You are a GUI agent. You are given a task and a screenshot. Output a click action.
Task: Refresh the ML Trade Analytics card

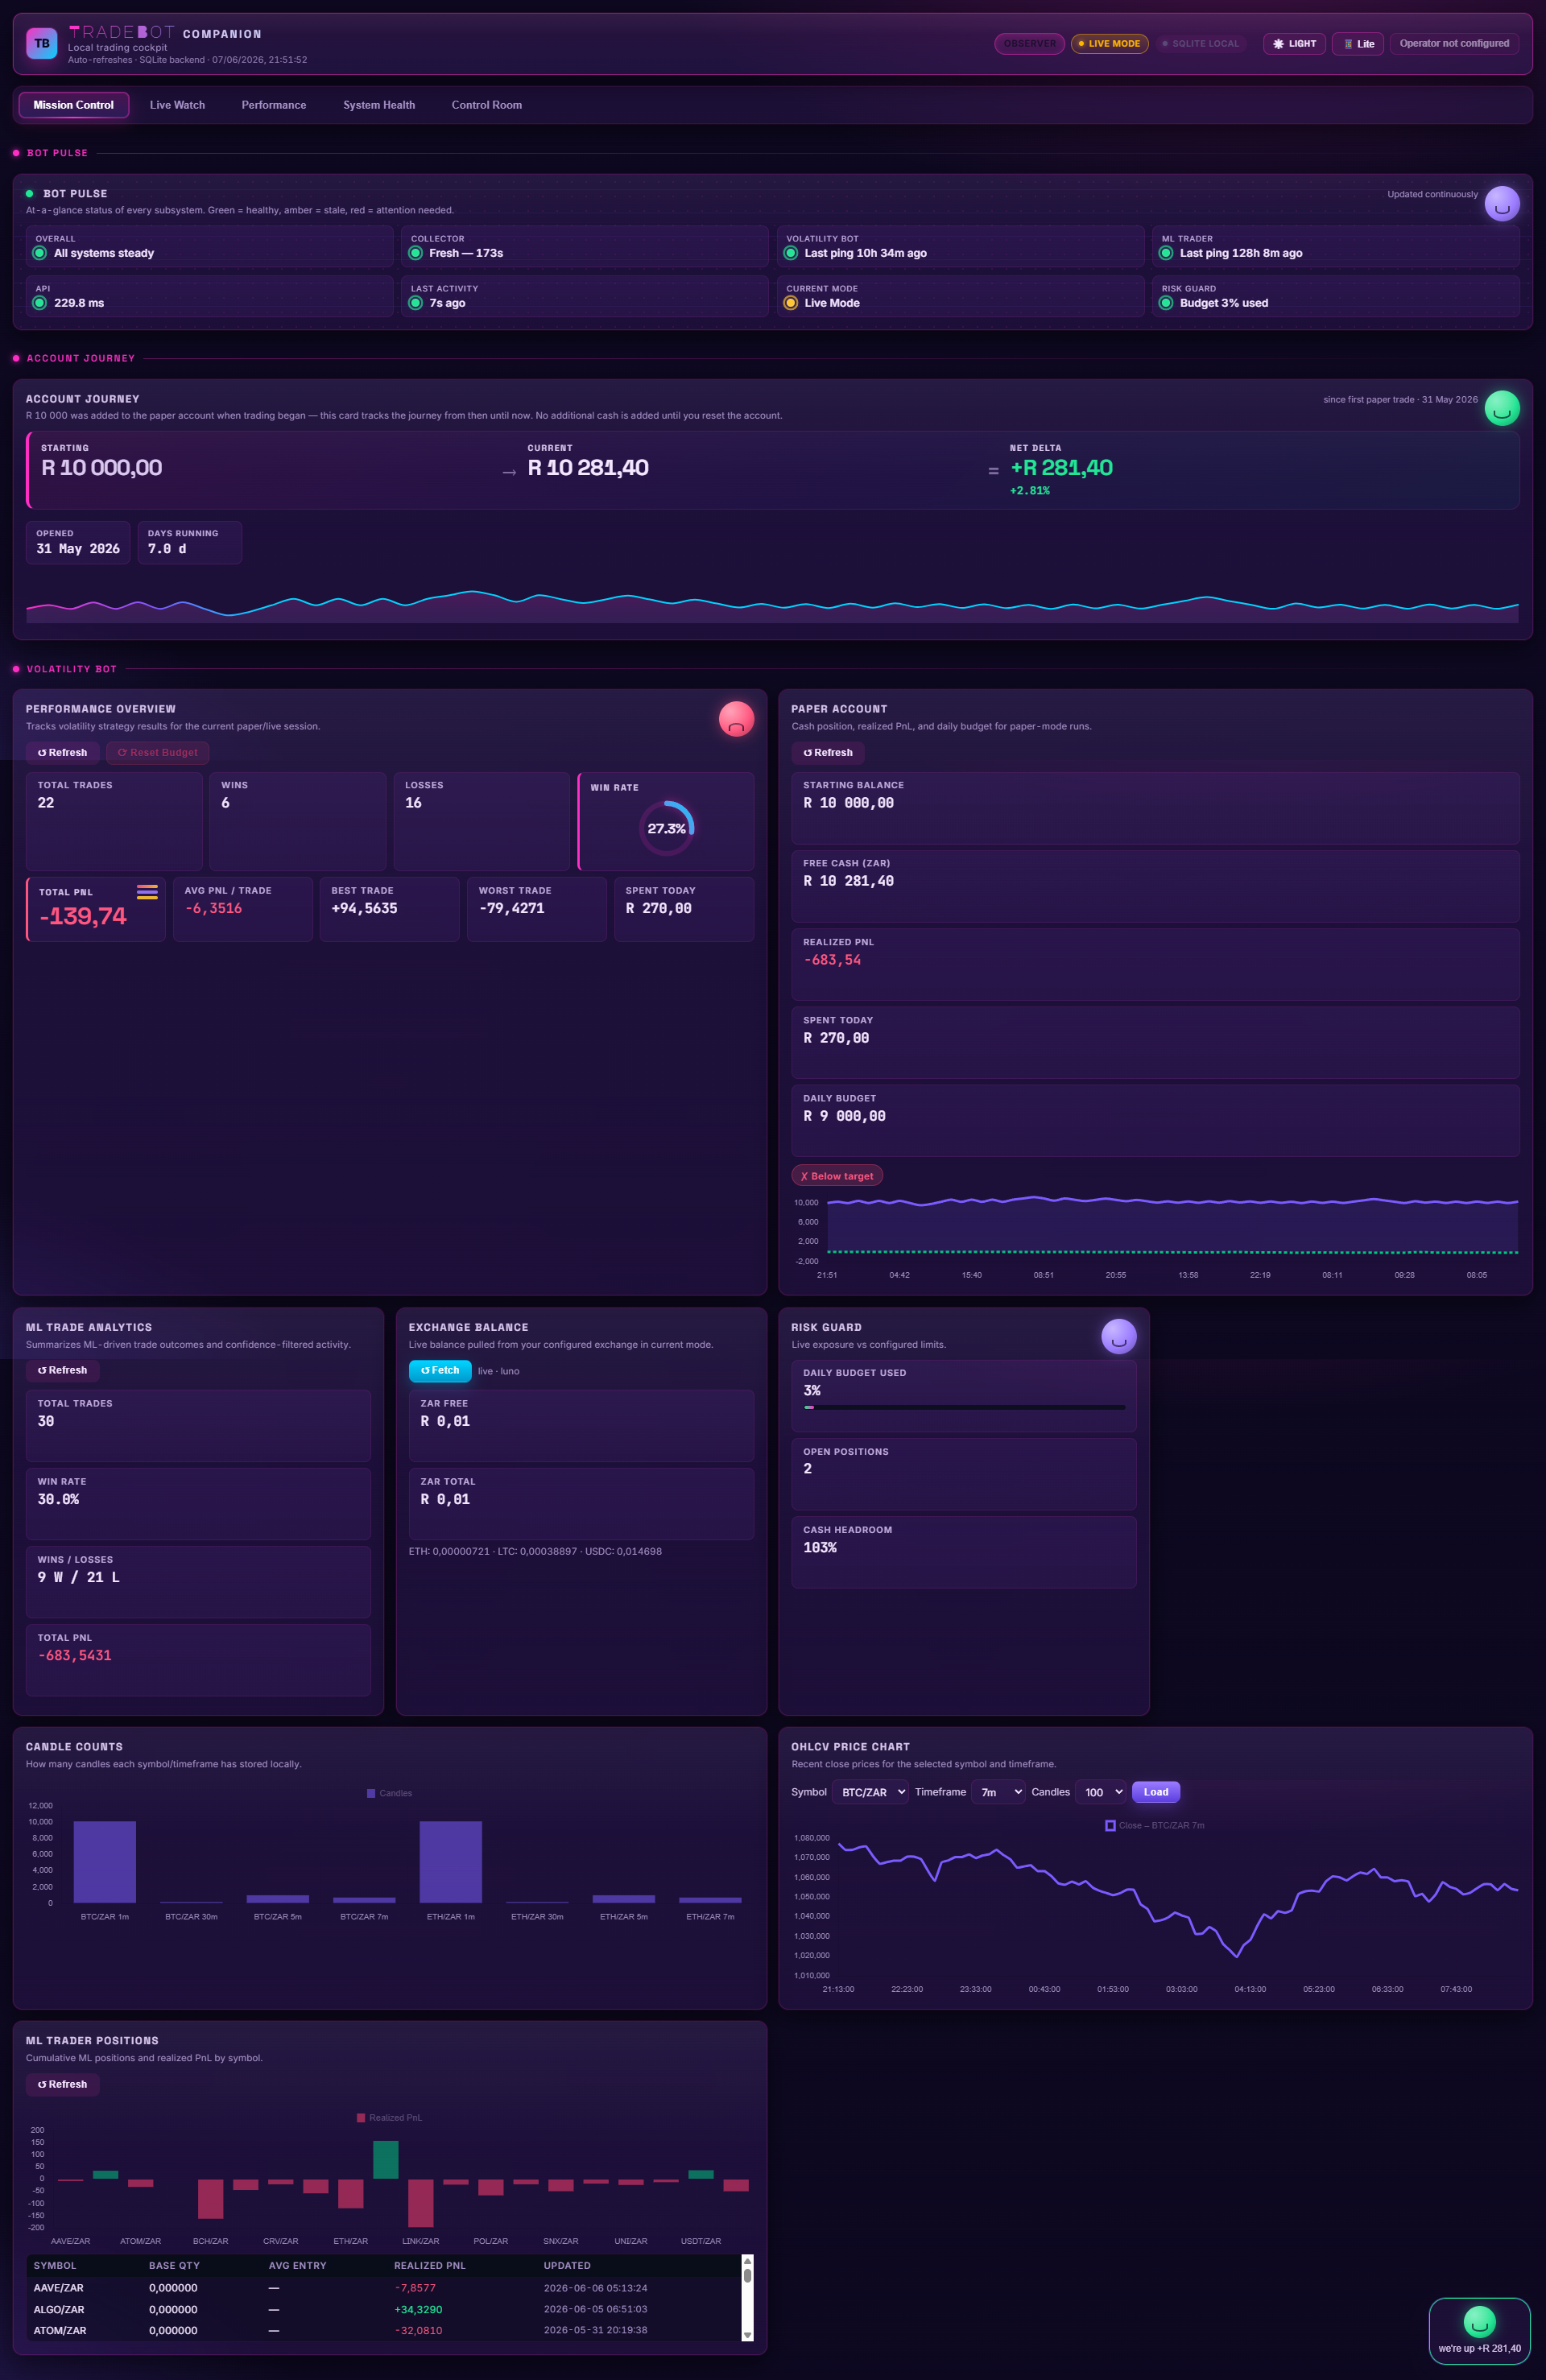62,1370
